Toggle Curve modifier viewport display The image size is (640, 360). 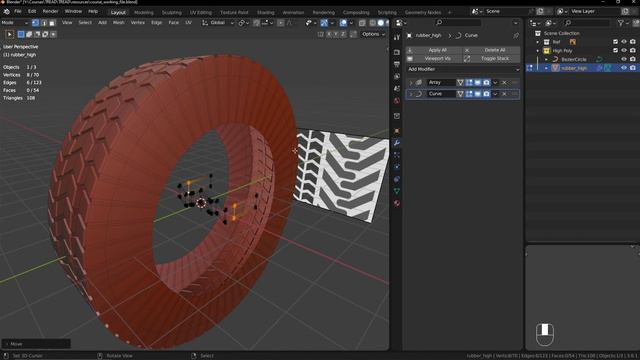click(x=478, y=94)
